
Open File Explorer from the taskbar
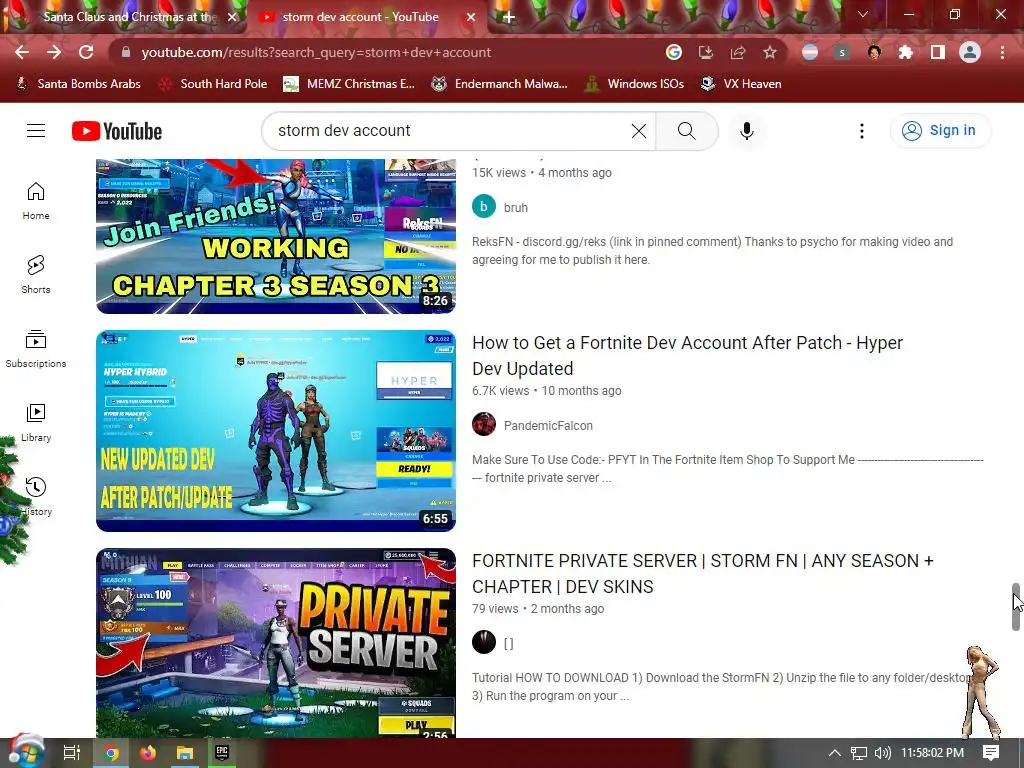(185, 753)
